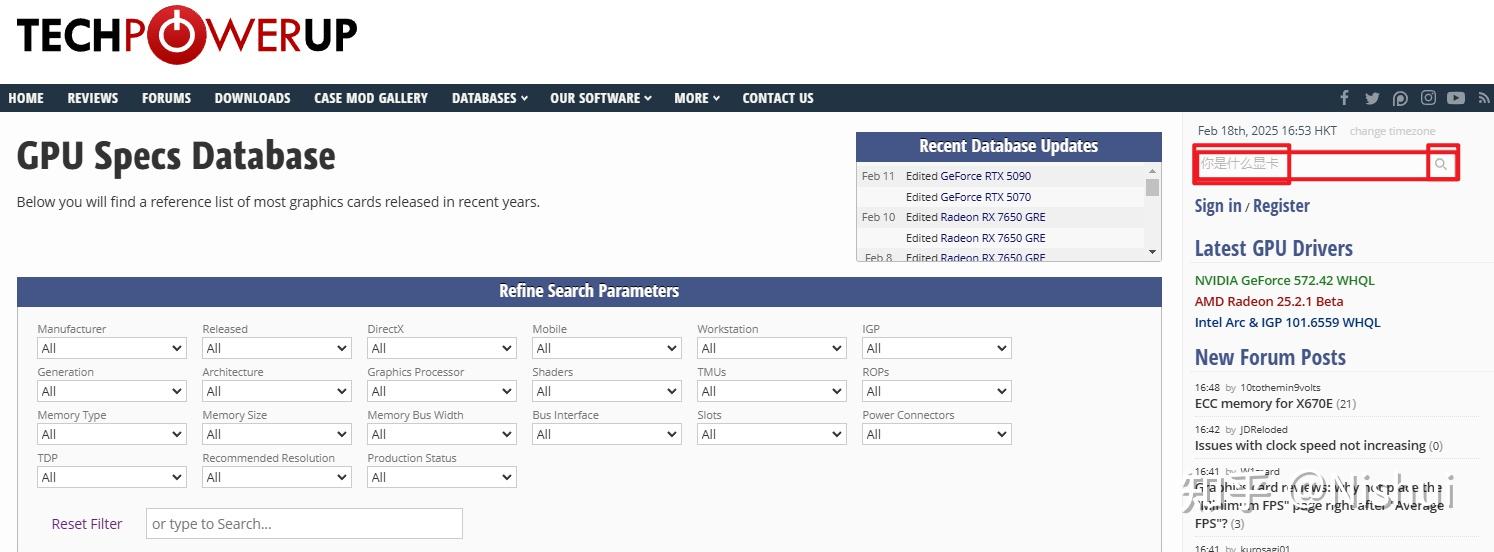The image size is (1494, 552).
Task: Click the Recent Database Updates scrollbar down arrow
Action: [x=1152, y=252]
